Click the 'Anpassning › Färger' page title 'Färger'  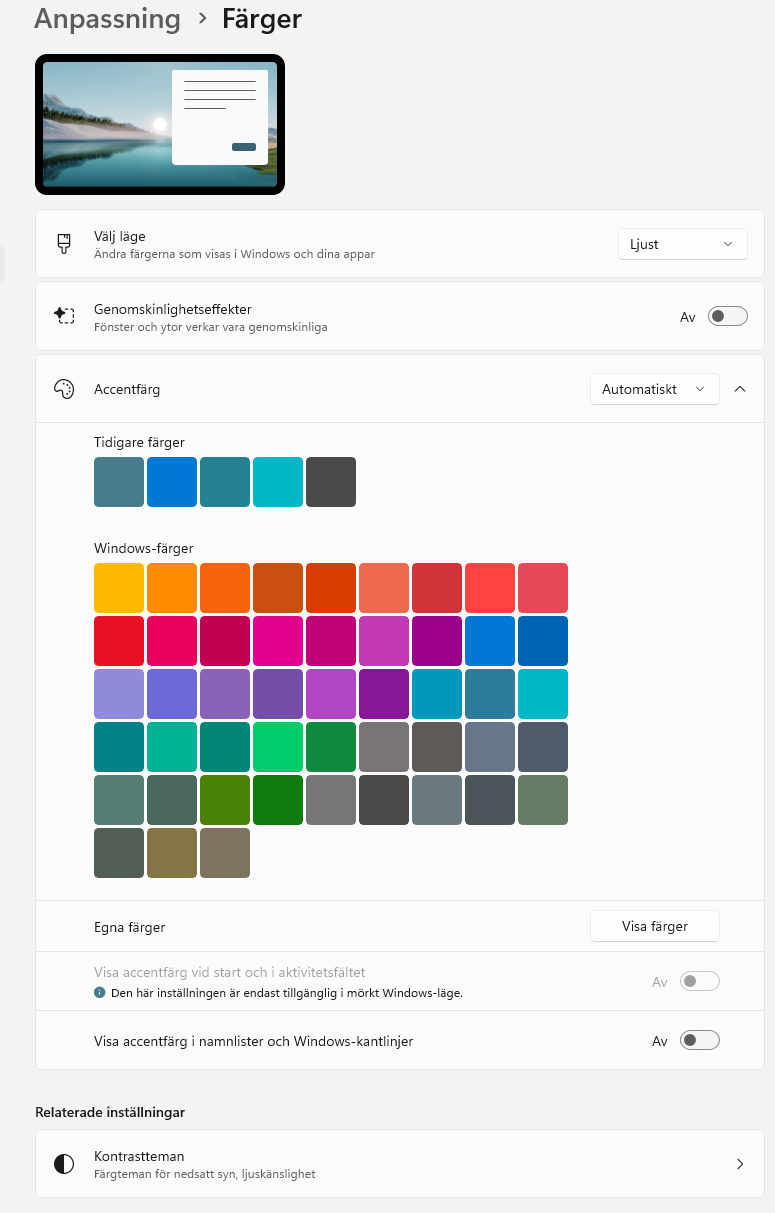pos(262,18)
